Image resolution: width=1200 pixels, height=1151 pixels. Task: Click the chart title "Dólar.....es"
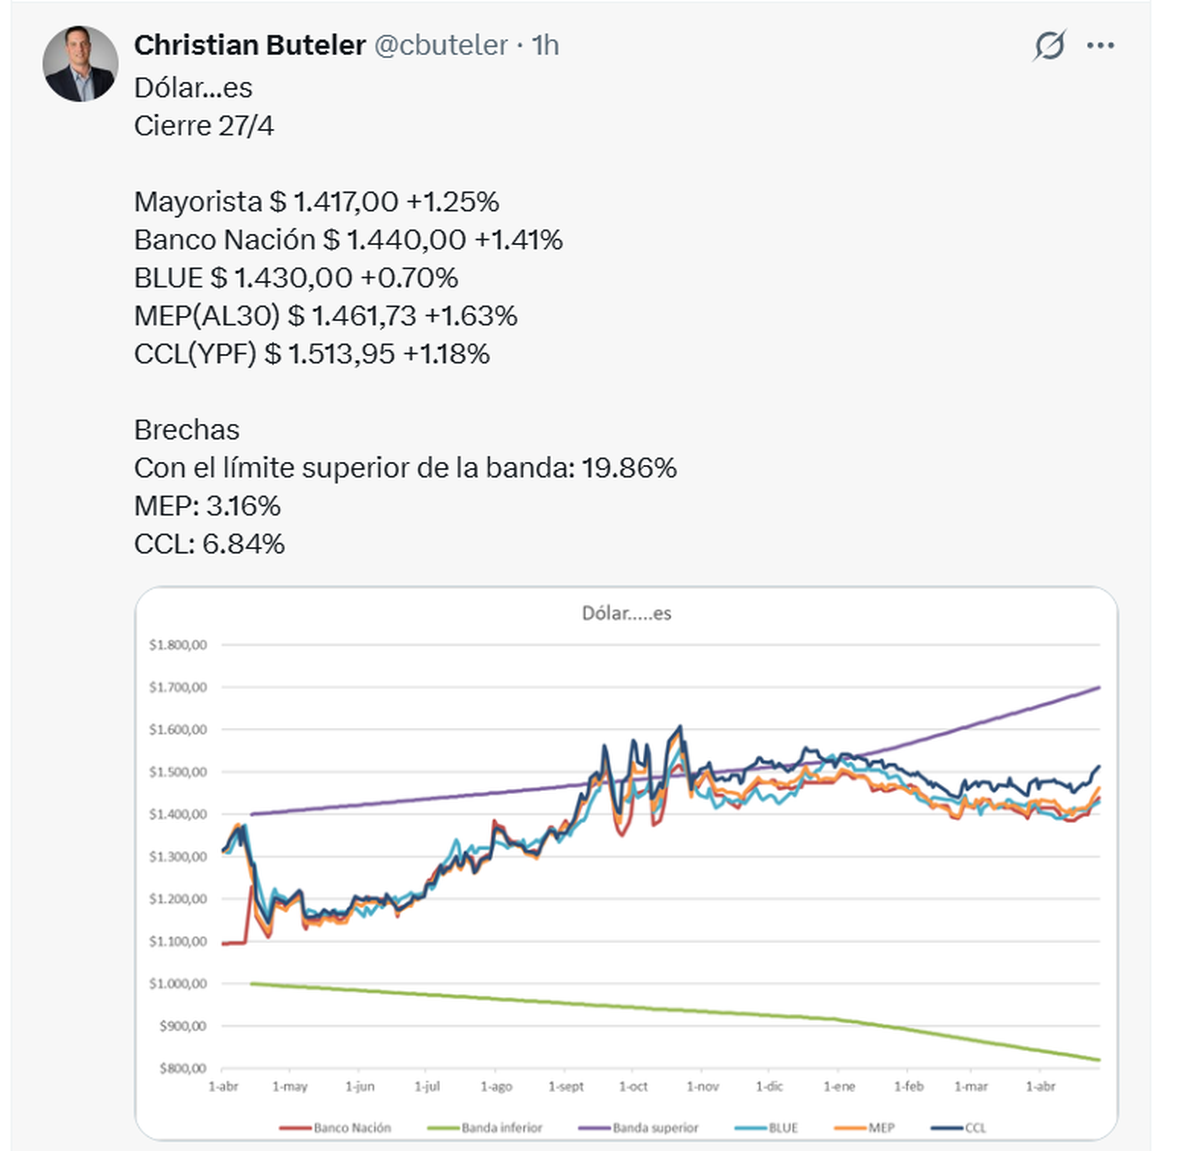626,613
